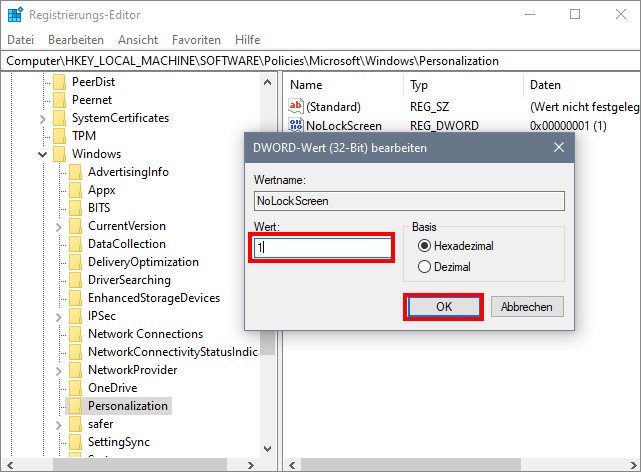Screen dimensions: 641x472
Task: Click the Peernet folder icon
Action: 60,100
